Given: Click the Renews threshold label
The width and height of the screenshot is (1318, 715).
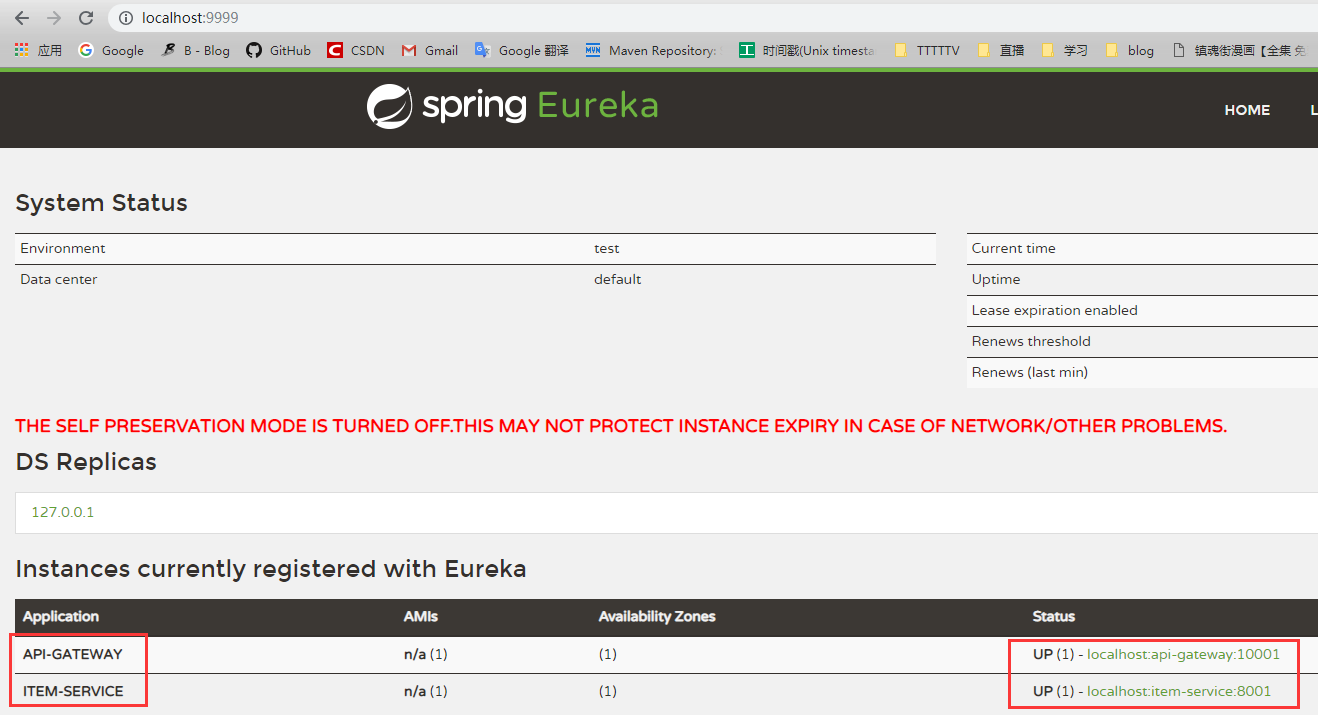Looking at the screenshot, I should 1031,341.
